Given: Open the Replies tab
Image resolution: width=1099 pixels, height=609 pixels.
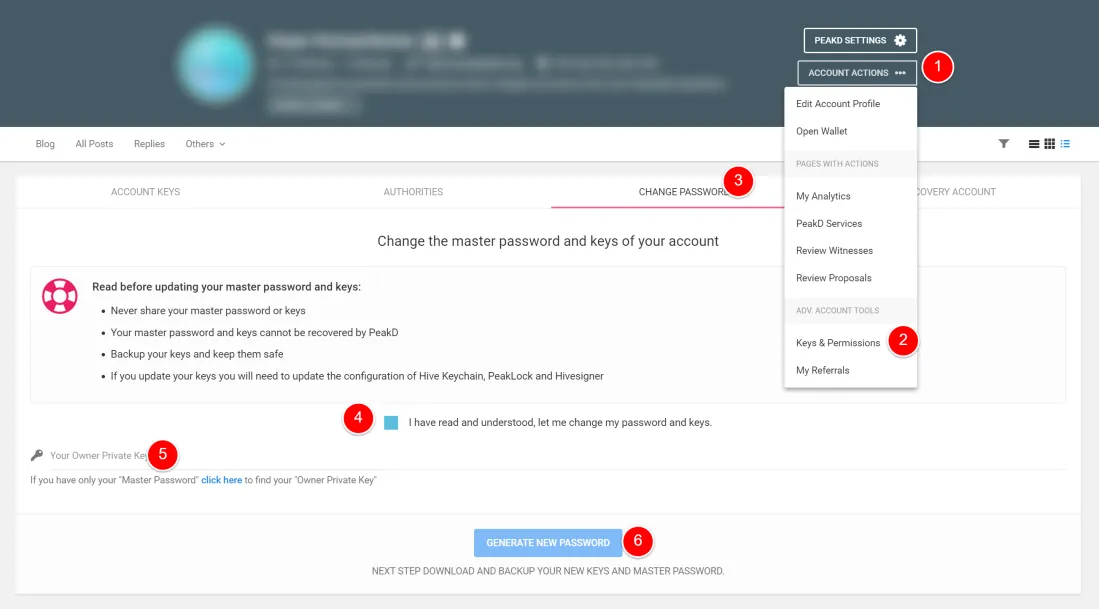Looking at the screenshot, I should coord(149,144).
